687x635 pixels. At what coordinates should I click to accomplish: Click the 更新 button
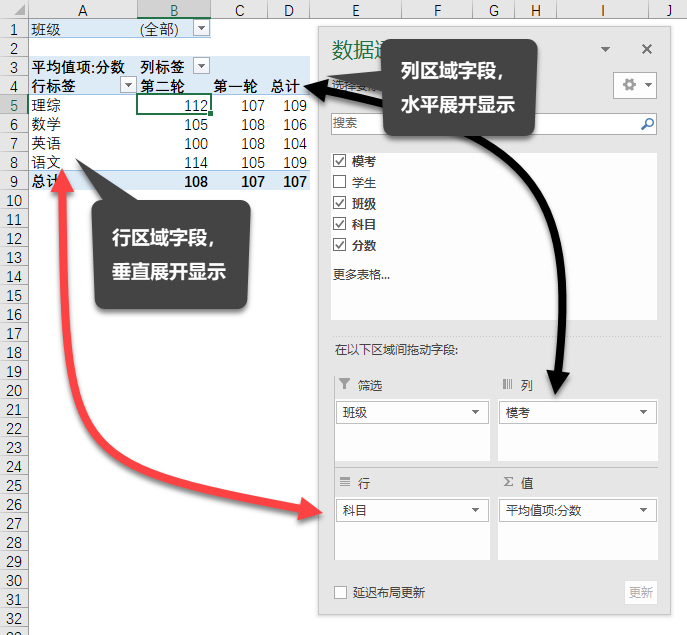pos(640,592)
